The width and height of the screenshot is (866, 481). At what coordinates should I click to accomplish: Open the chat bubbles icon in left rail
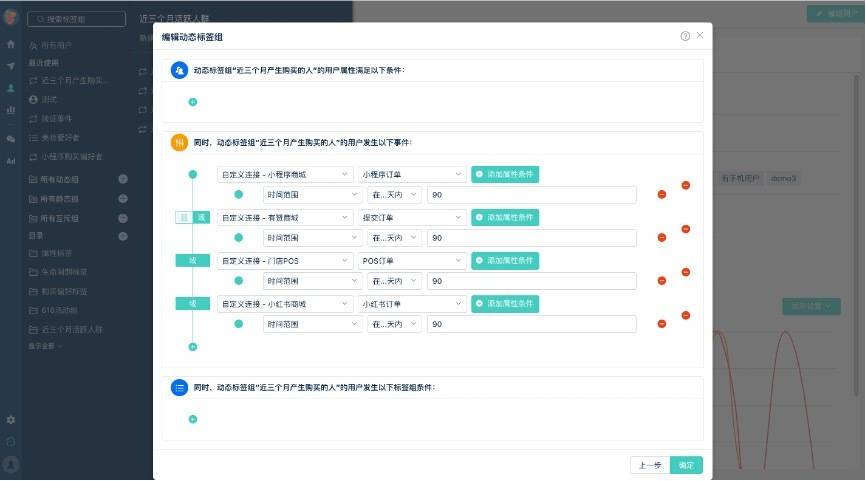(10, 139)
